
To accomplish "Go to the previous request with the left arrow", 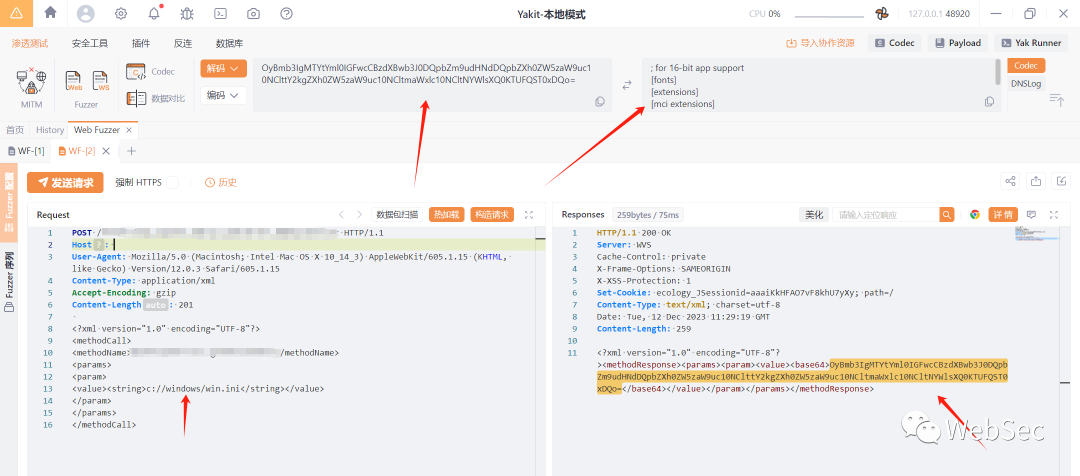I will (x=341, y=215).
